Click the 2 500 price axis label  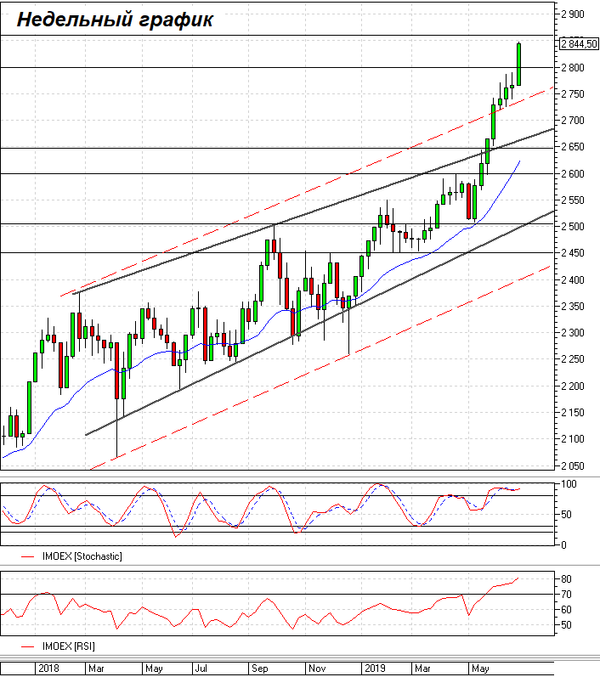(x=572, y=227)
